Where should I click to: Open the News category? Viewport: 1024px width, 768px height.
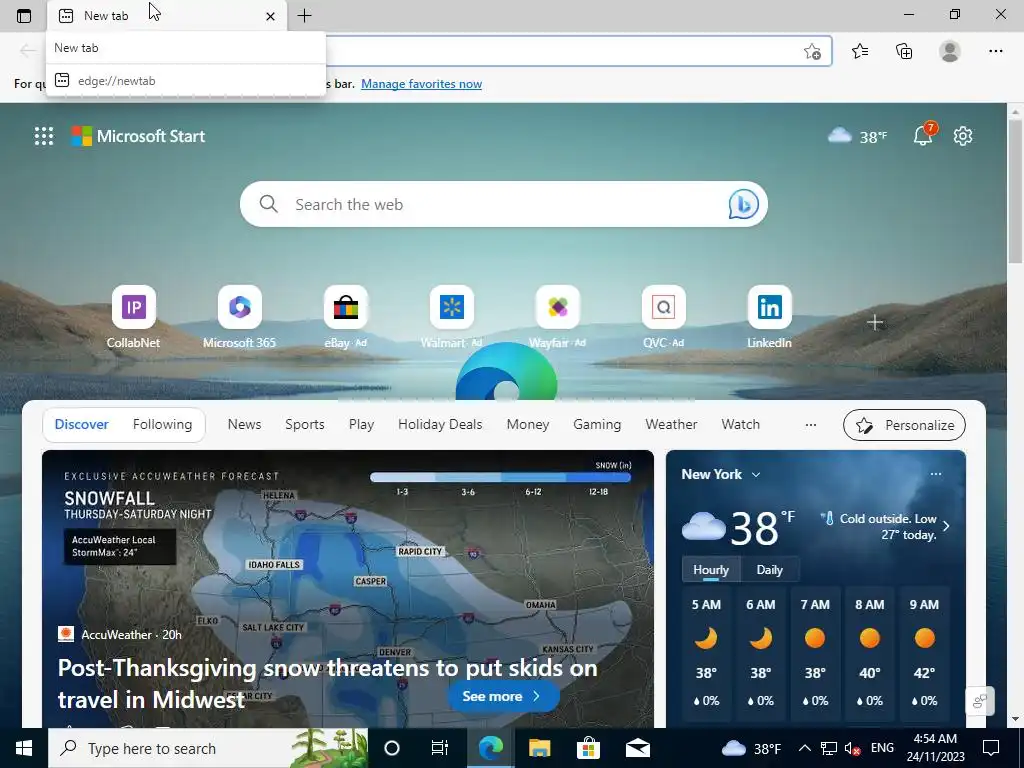pyautogui.click(x=244, y=424)
